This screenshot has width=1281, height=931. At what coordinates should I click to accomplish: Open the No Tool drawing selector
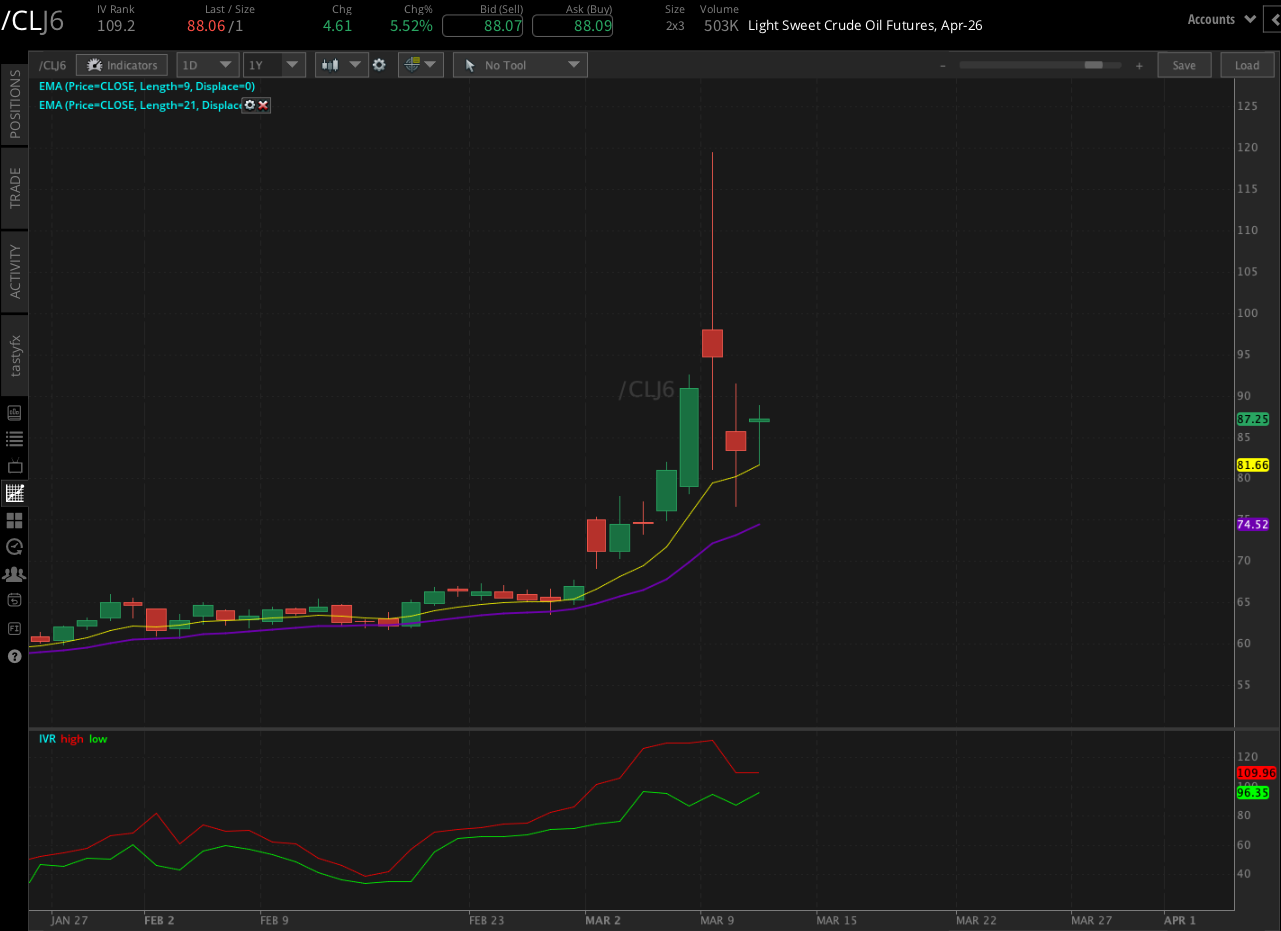[519, 64]
